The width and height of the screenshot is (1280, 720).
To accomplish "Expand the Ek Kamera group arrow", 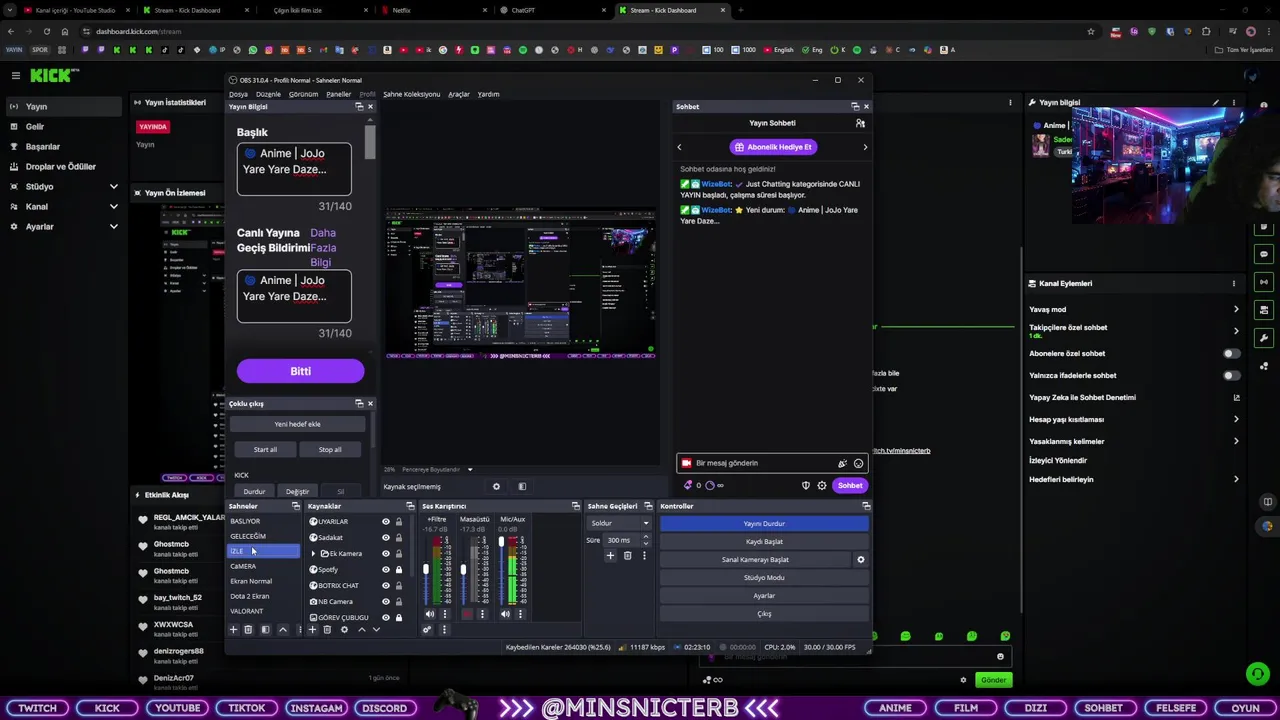I will pyautogui.click(x=313, y=554).
